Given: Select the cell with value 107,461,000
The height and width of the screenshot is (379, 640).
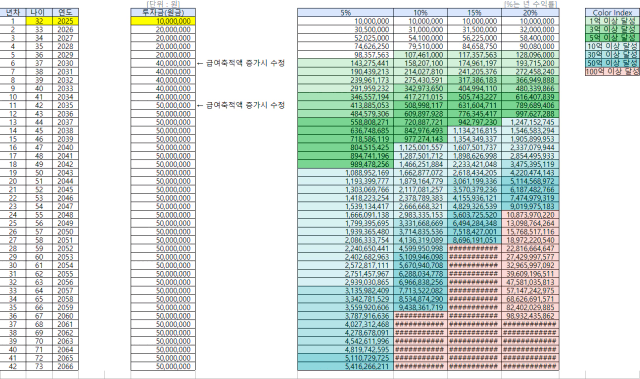Looking at the screenshot, I should pyautogui.click(x=420, y=55).
